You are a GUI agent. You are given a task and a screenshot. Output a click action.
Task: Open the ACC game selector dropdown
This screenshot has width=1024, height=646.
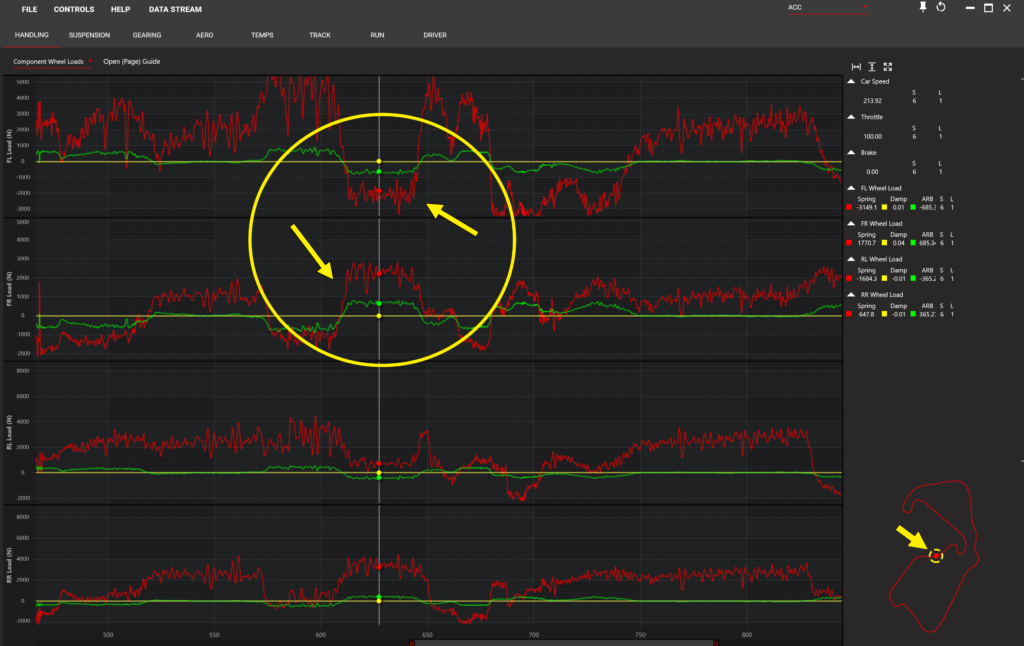[x=827, y=8]
